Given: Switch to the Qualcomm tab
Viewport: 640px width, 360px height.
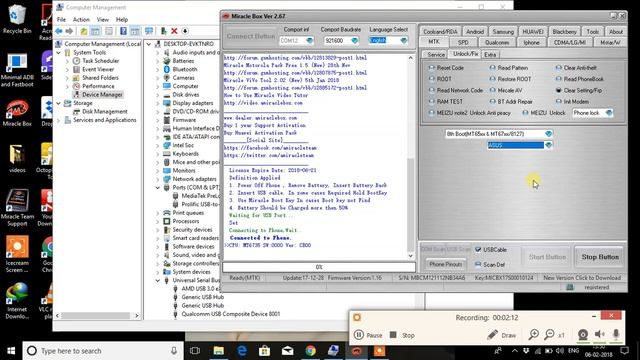Looking at the screenshot, I should point(497,42).
